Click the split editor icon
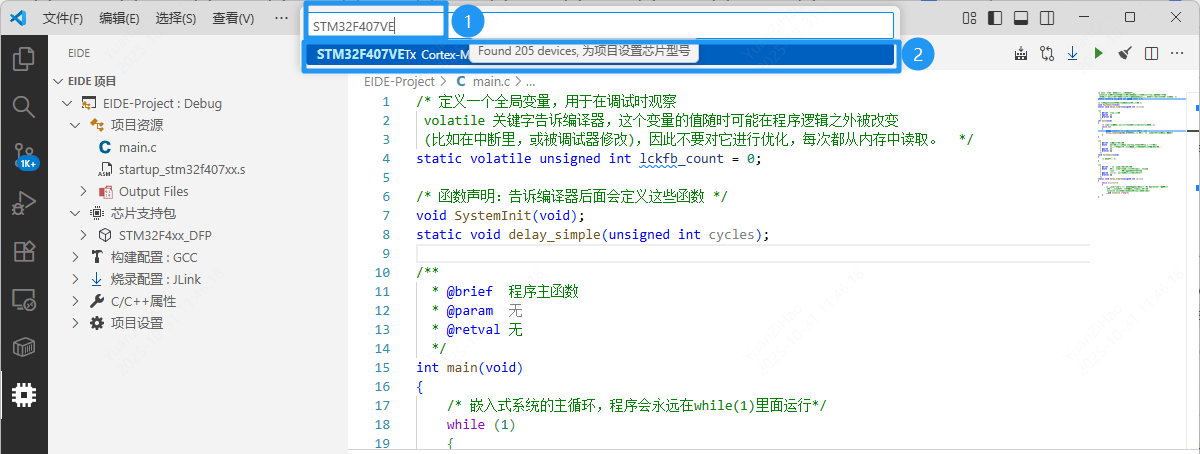The width and height of the screenshot is (1200, 454). (x=1151, y=53)
